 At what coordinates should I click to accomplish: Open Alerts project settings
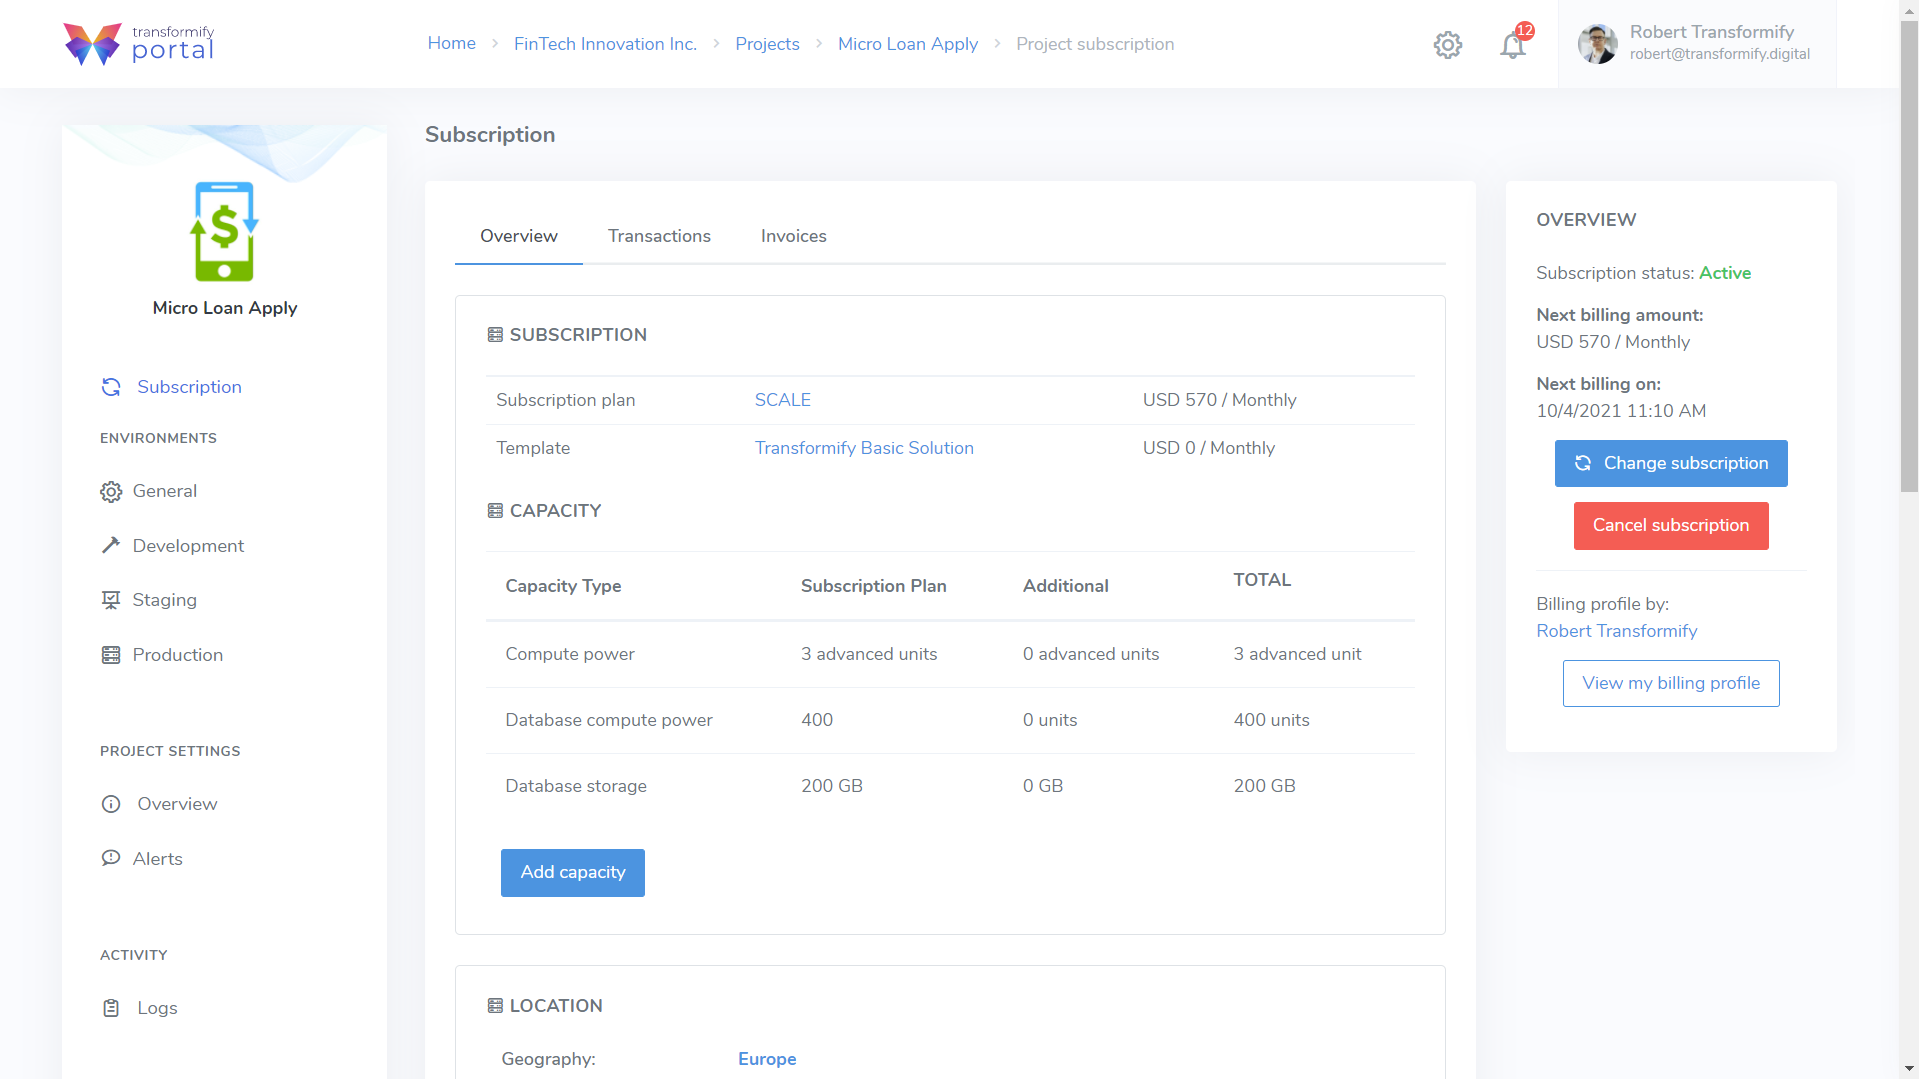point(158,859)
